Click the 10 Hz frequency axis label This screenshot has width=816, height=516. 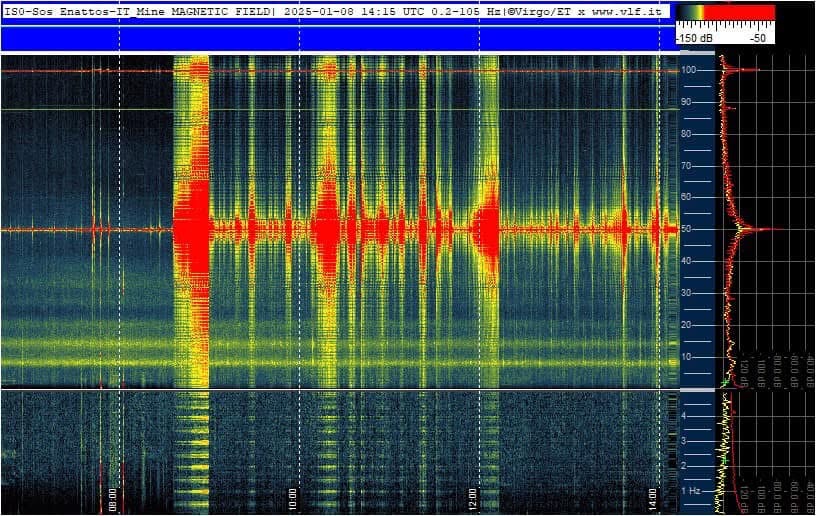pyautogui.click(x=688, y=357)
